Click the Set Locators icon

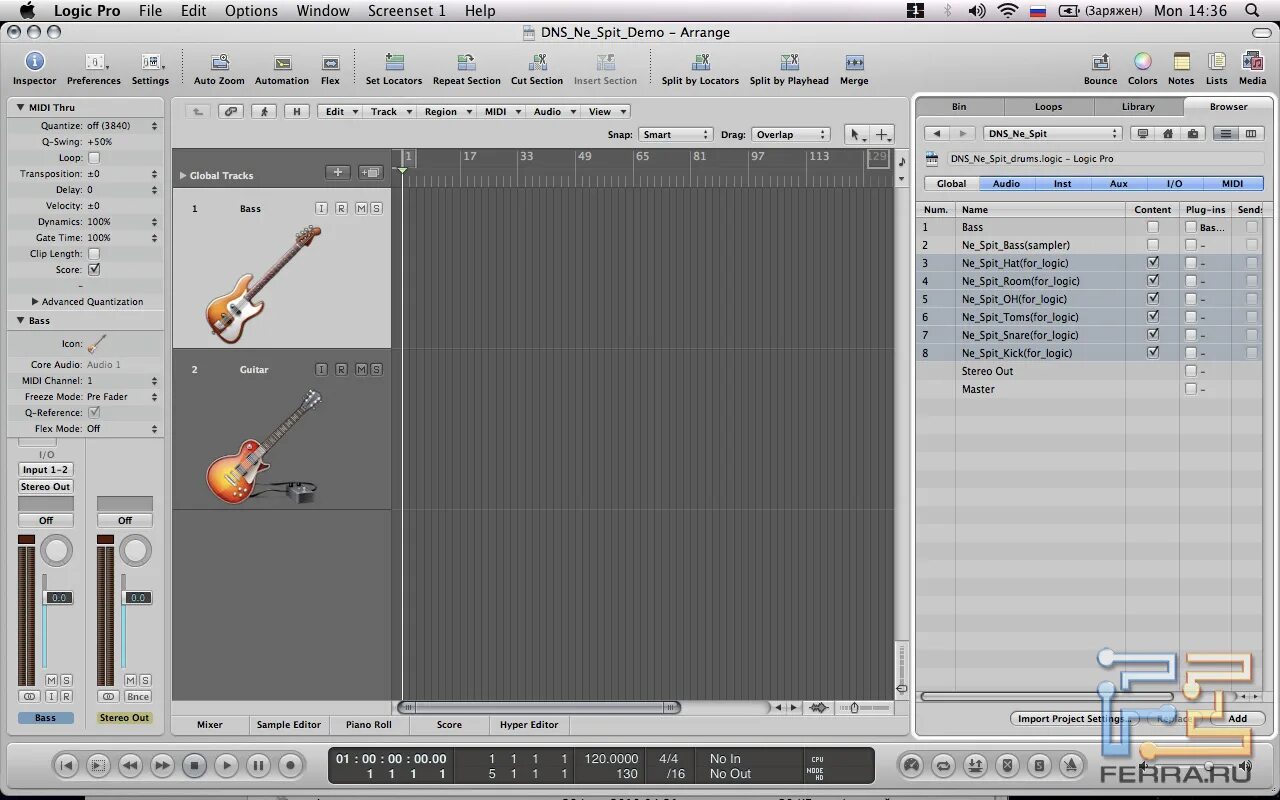394,63
